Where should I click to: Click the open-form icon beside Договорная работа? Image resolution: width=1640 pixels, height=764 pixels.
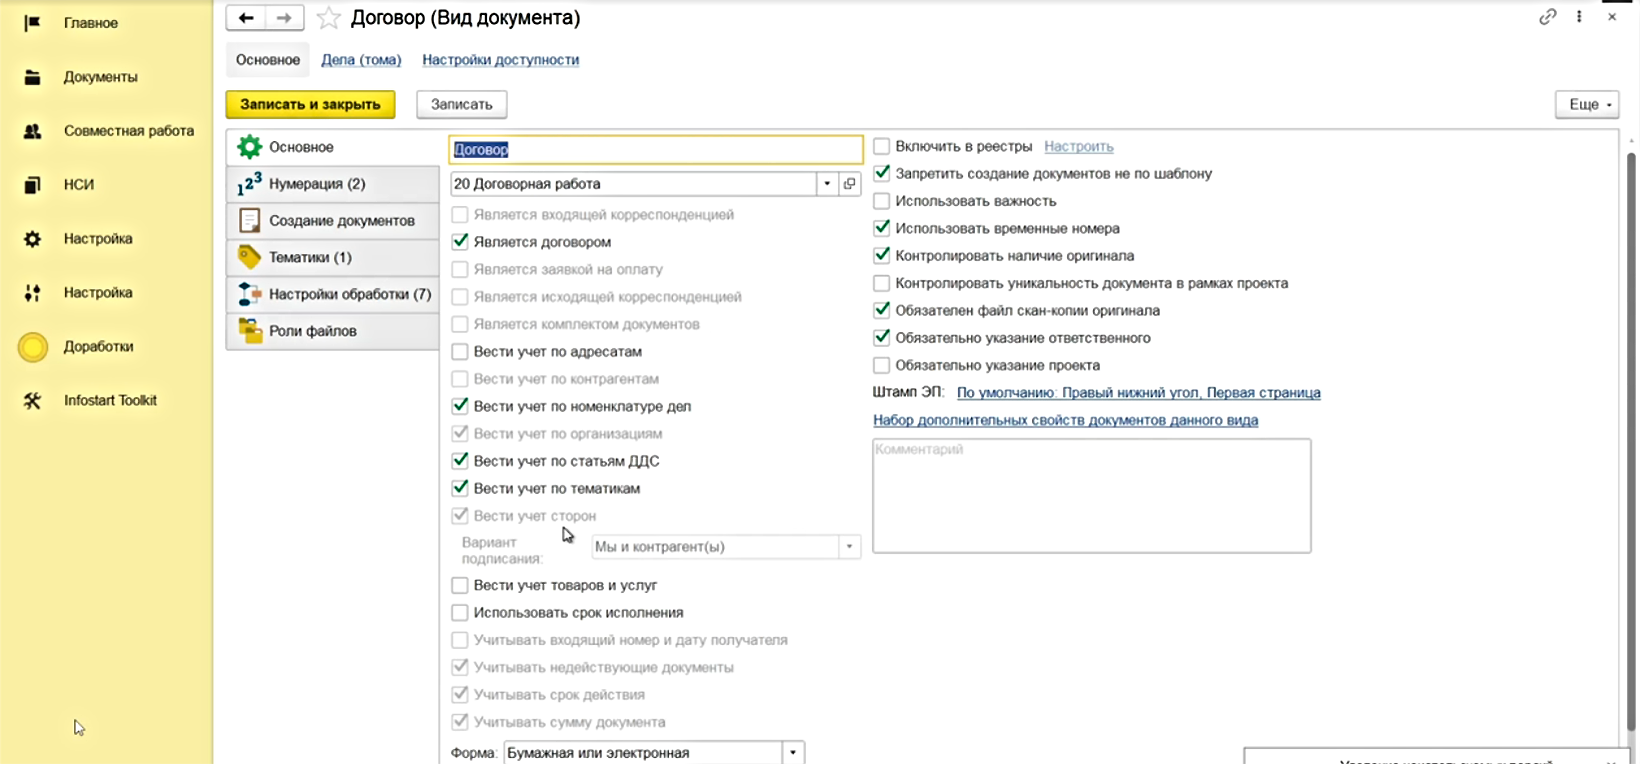[x=849, y=184]
